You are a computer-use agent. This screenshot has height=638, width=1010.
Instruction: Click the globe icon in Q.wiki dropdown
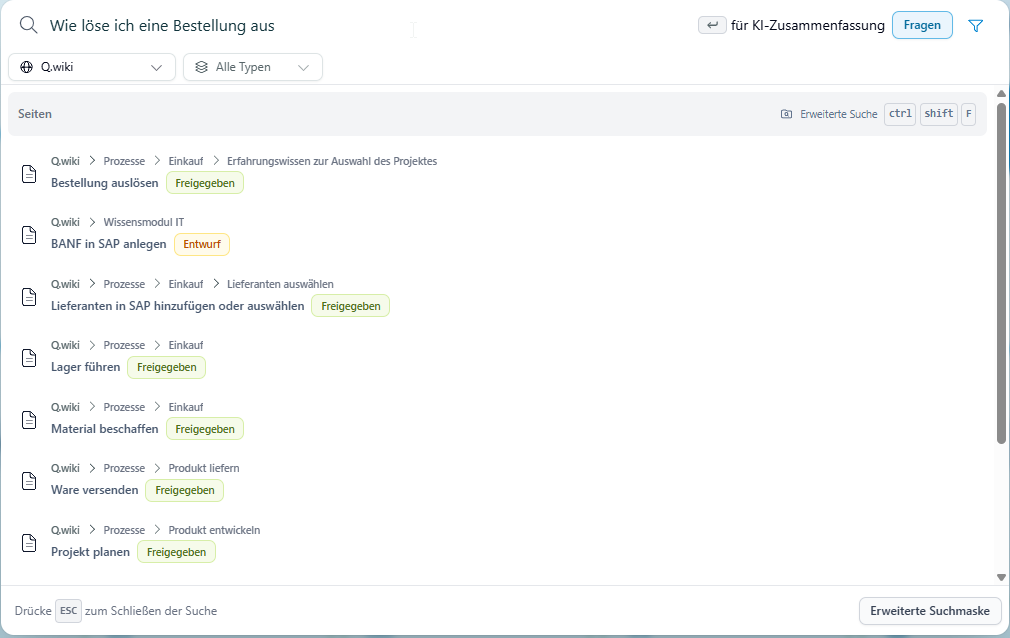tap(26, 67)
